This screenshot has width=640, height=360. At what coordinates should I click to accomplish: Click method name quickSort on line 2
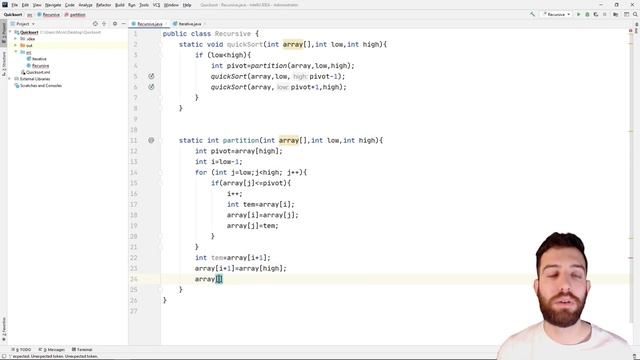tap(245, 44)
